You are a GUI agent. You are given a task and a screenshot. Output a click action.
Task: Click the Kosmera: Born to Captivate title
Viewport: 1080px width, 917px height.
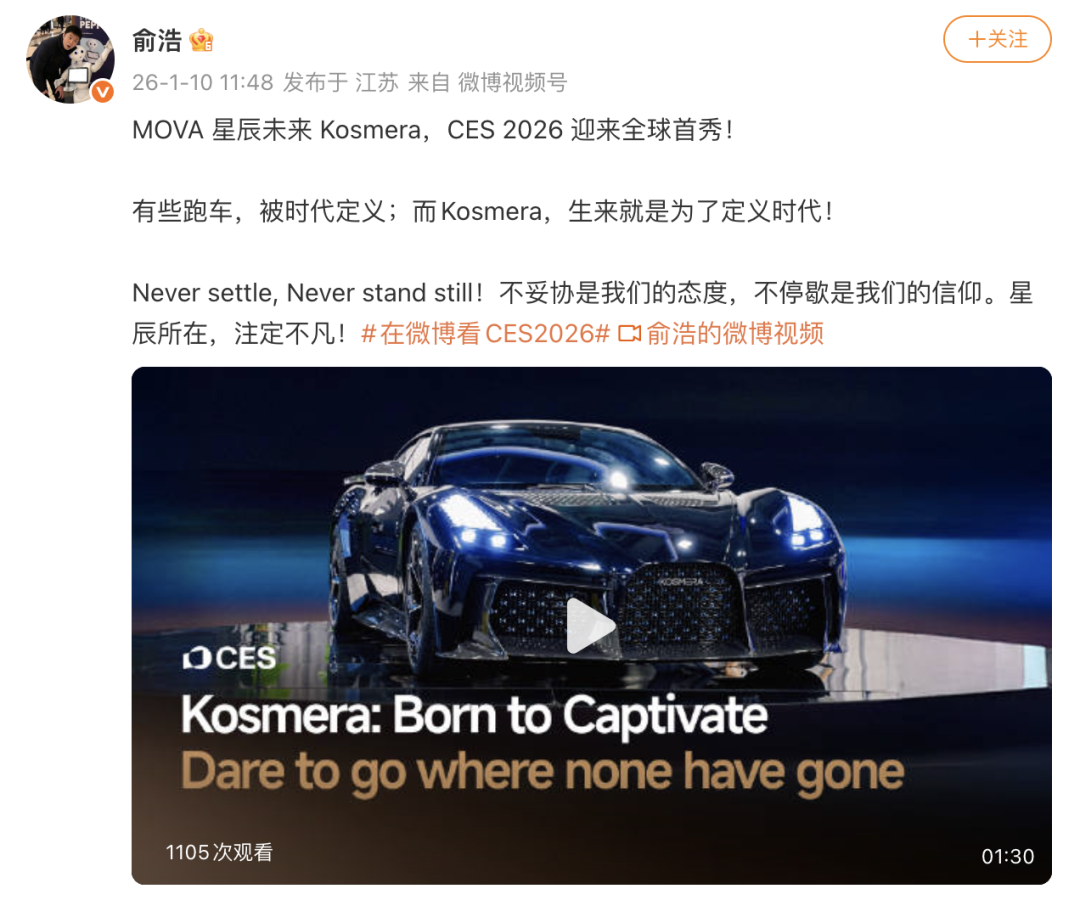pos(474,715)
